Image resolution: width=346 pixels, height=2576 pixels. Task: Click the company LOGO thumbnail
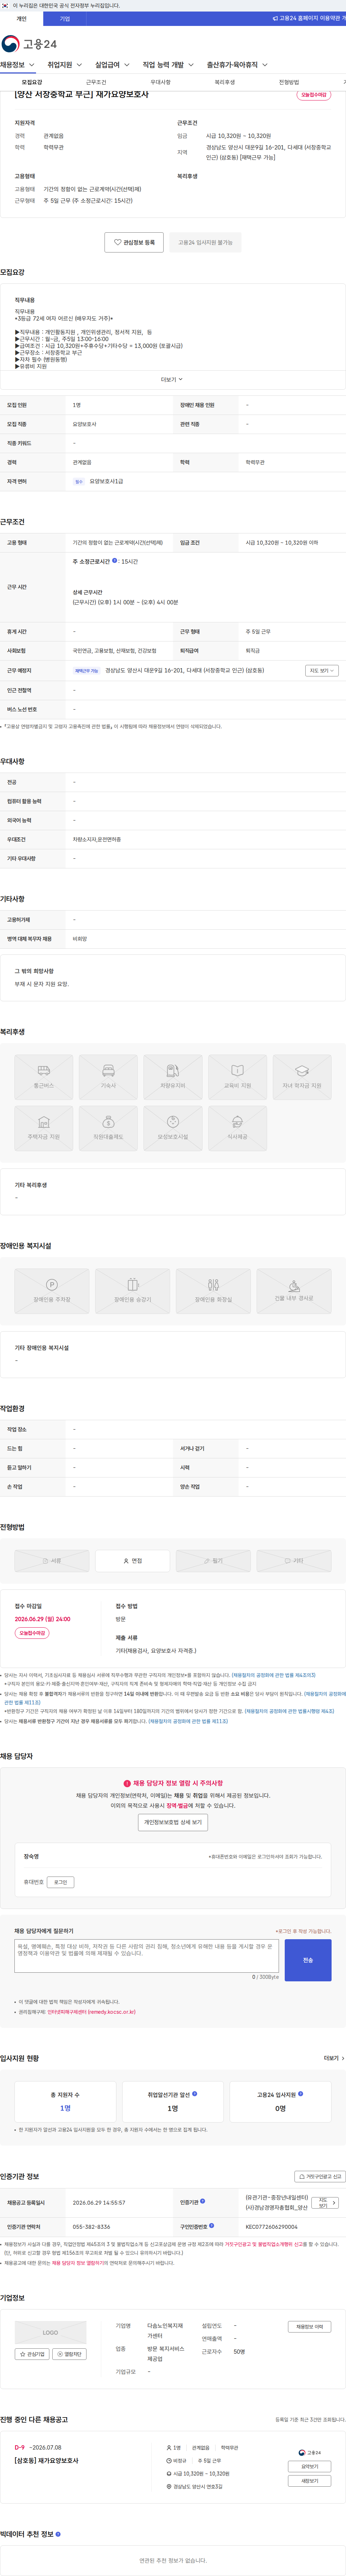(x=50, y=2333)
